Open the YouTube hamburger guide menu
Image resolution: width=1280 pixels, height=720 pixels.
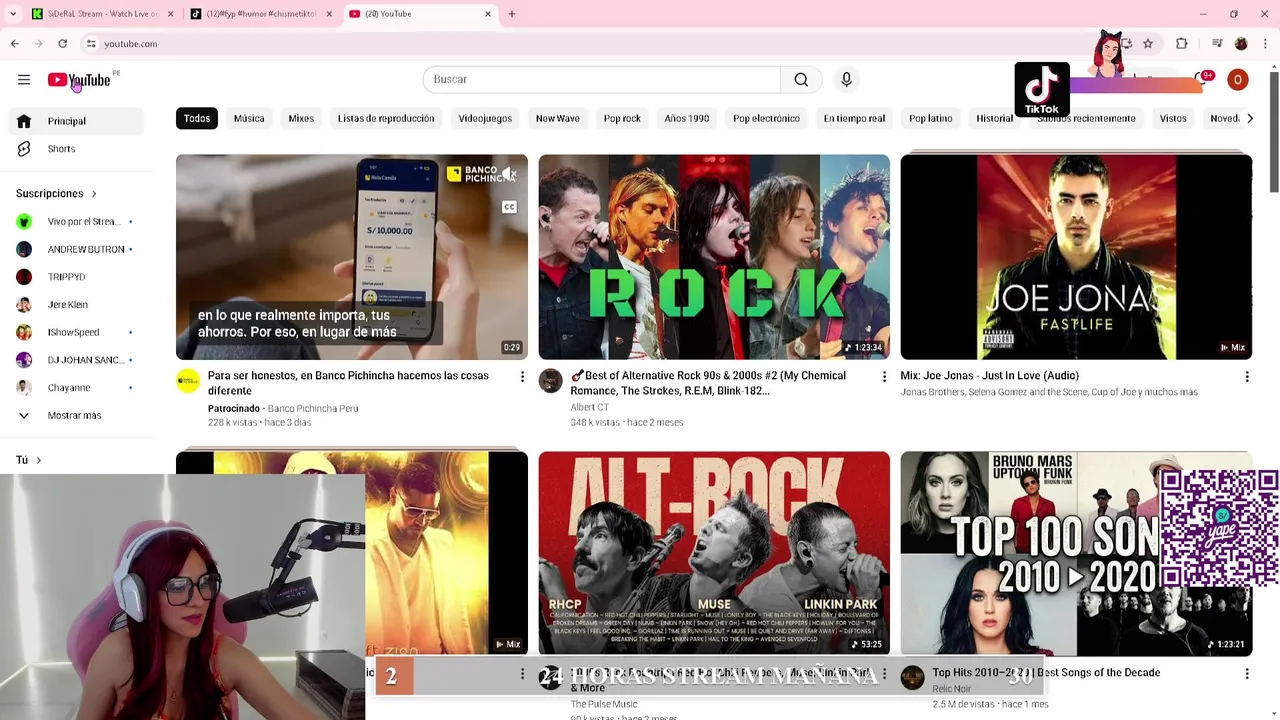(24, 80)
